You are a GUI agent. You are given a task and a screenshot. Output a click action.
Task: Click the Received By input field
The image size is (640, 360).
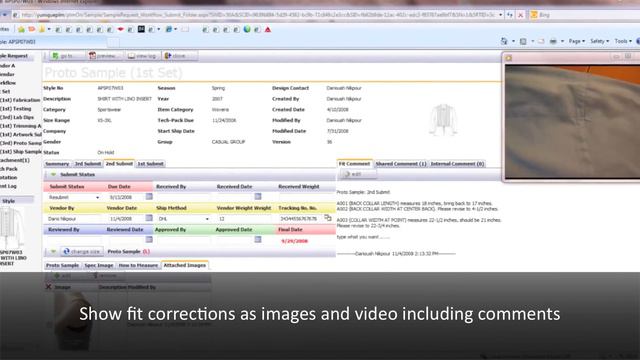pyautogui.click(x=183, y=197)
